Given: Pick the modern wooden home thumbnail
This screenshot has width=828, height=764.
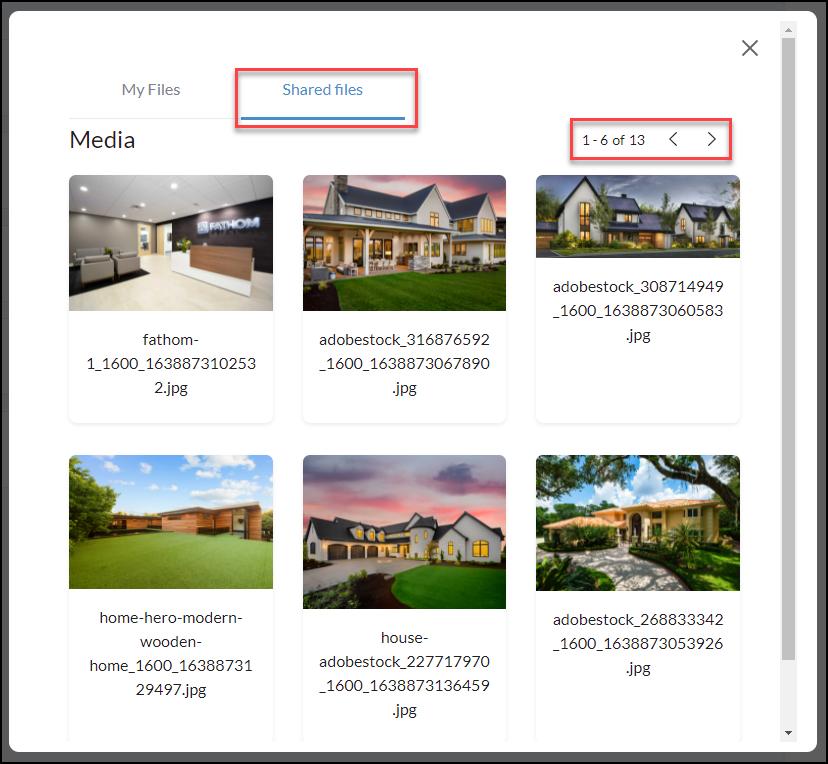Looking at the screenshot, I should (171, 522).
